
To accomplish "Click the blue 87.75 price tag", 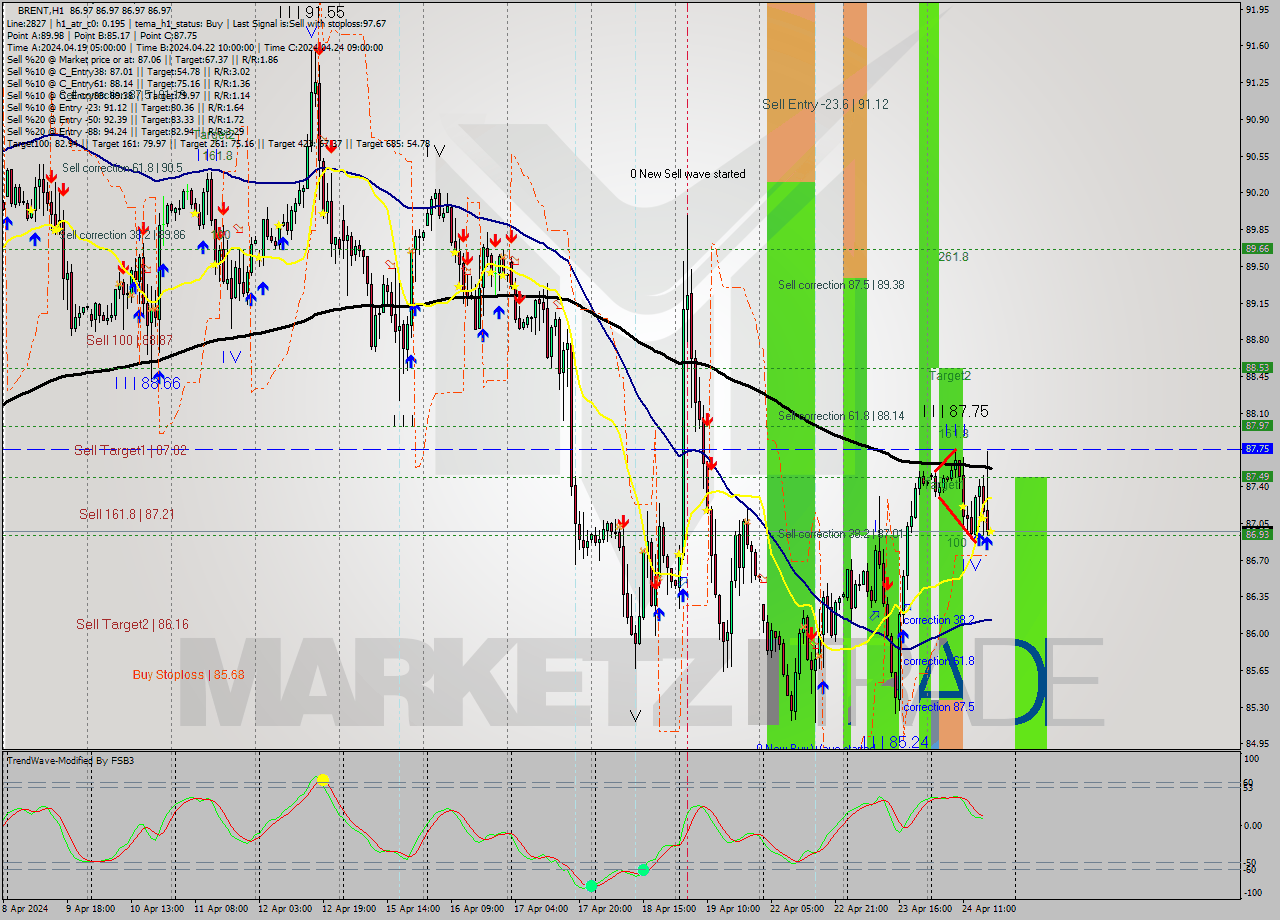I will pyautogui.click(x=1257, y=449).
